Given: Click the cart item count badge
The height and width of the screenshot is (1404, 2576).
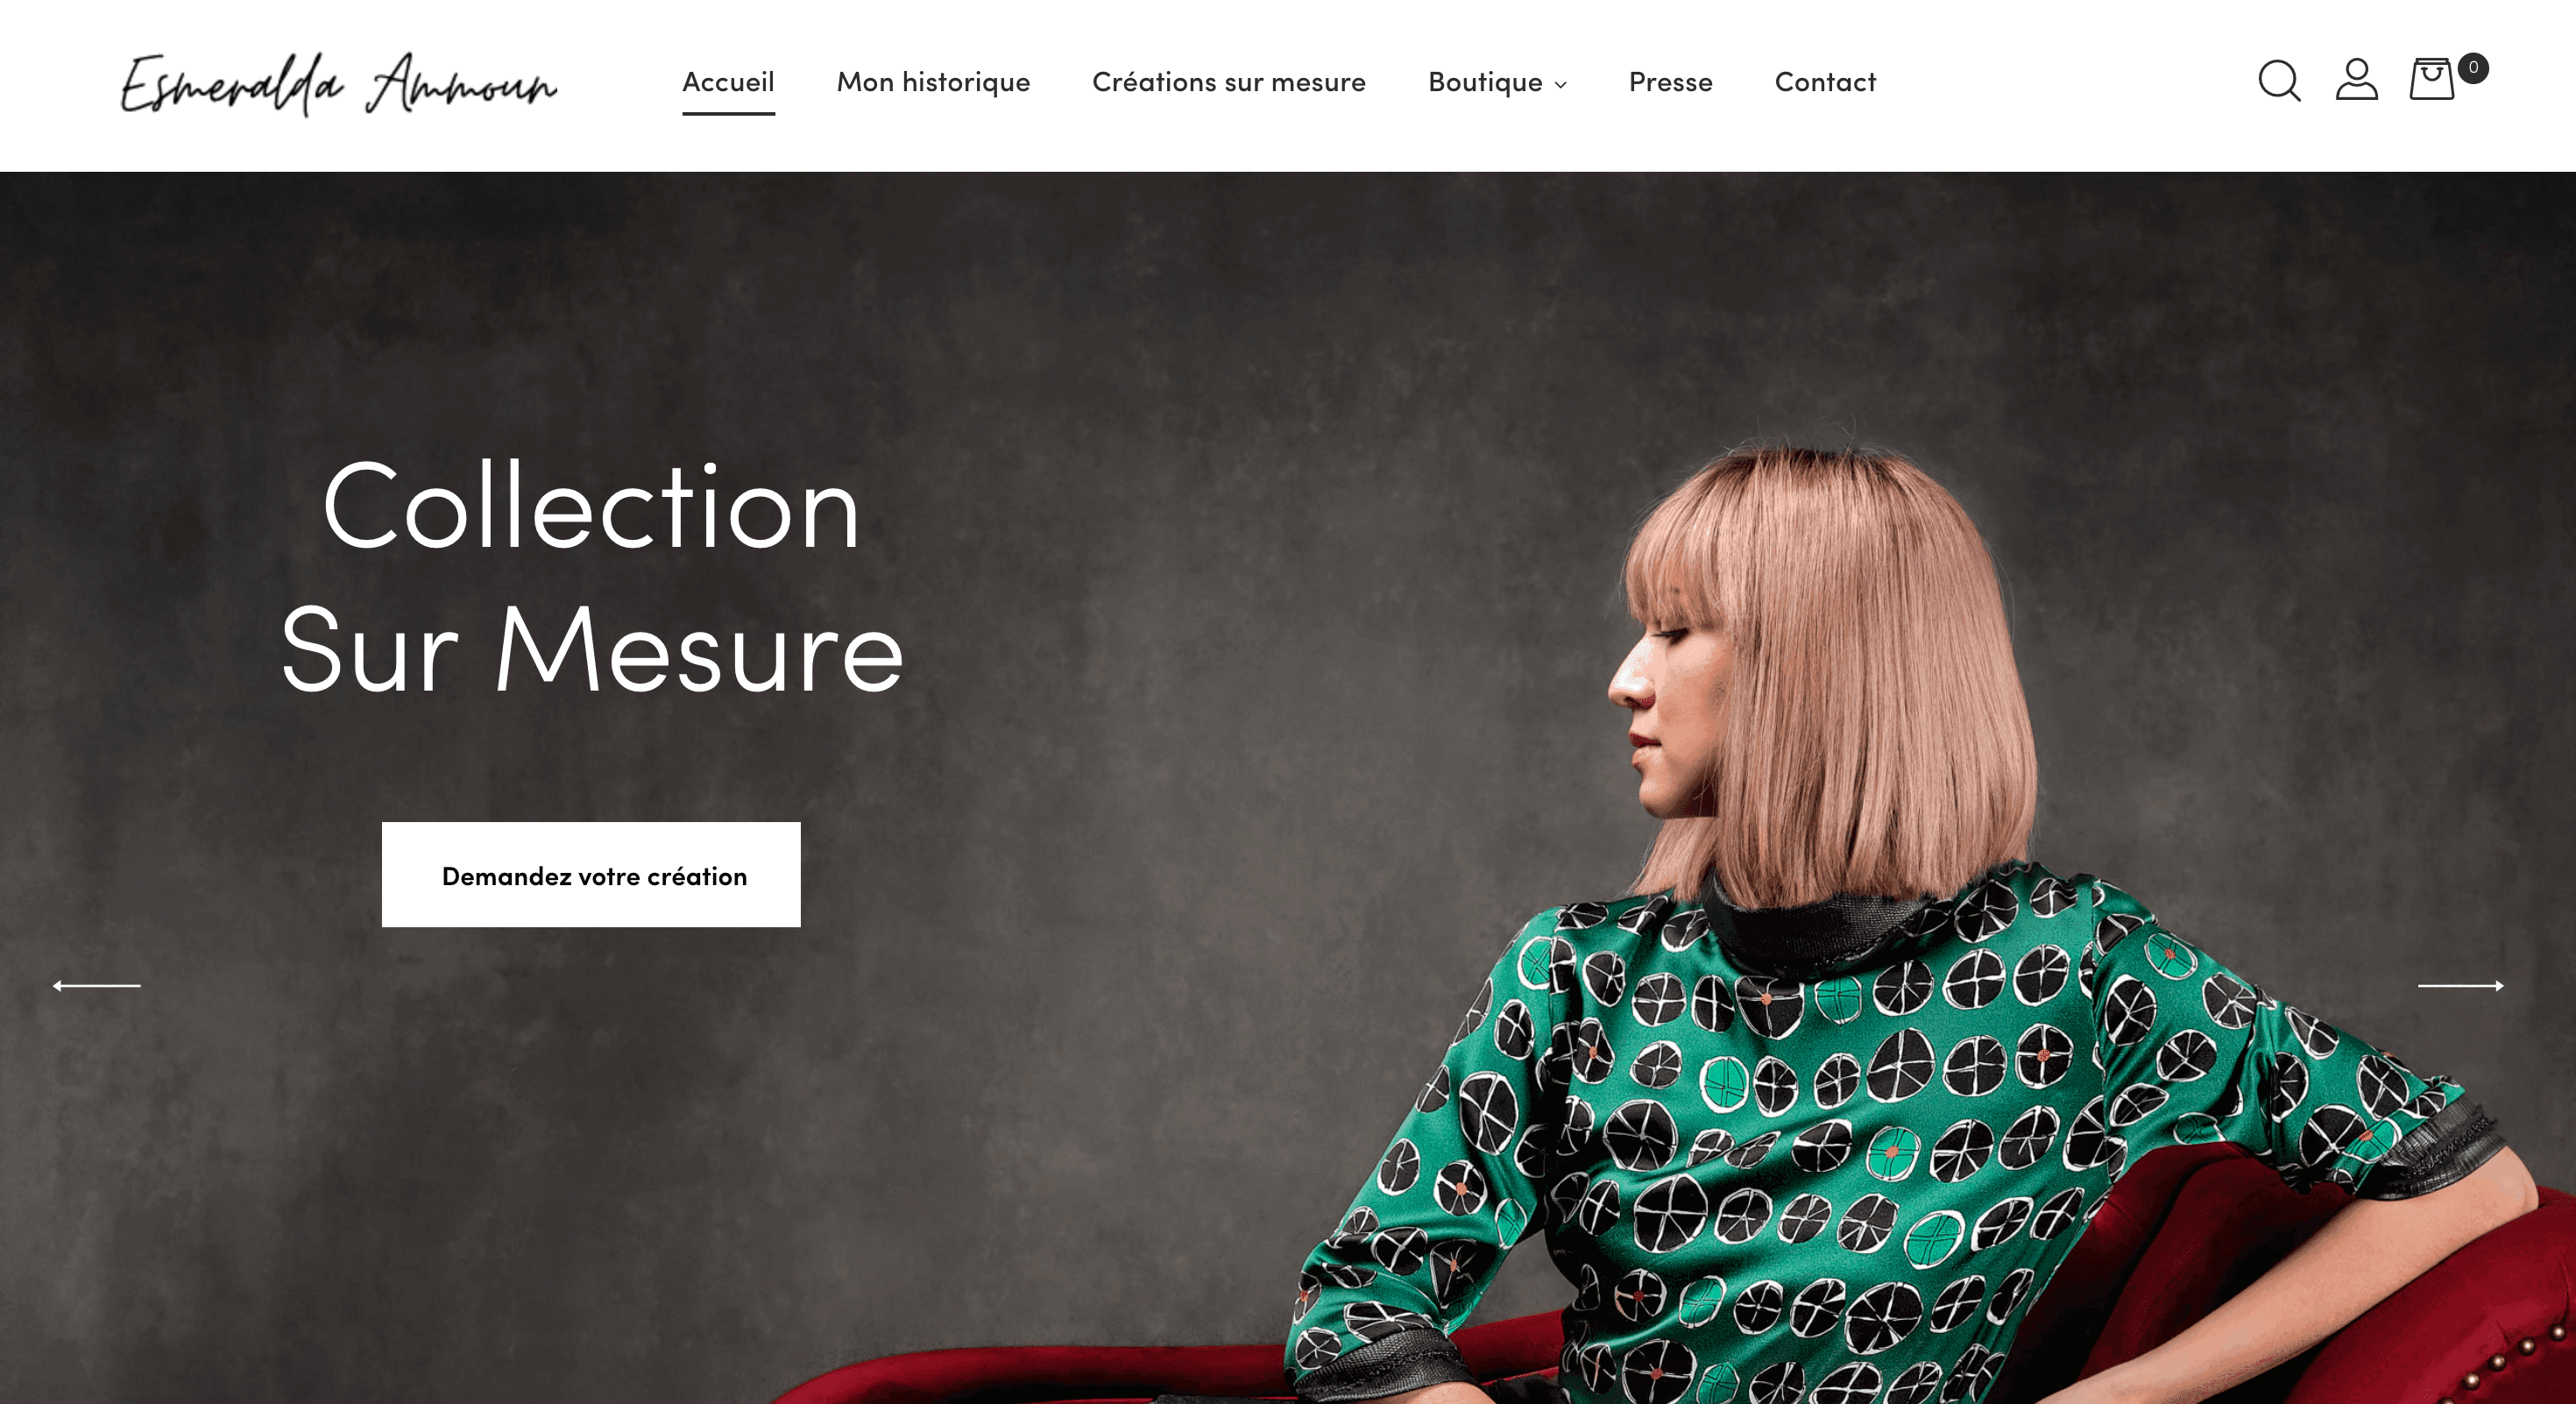Looking at the screenshot, I should click(x=2473, y=68).
